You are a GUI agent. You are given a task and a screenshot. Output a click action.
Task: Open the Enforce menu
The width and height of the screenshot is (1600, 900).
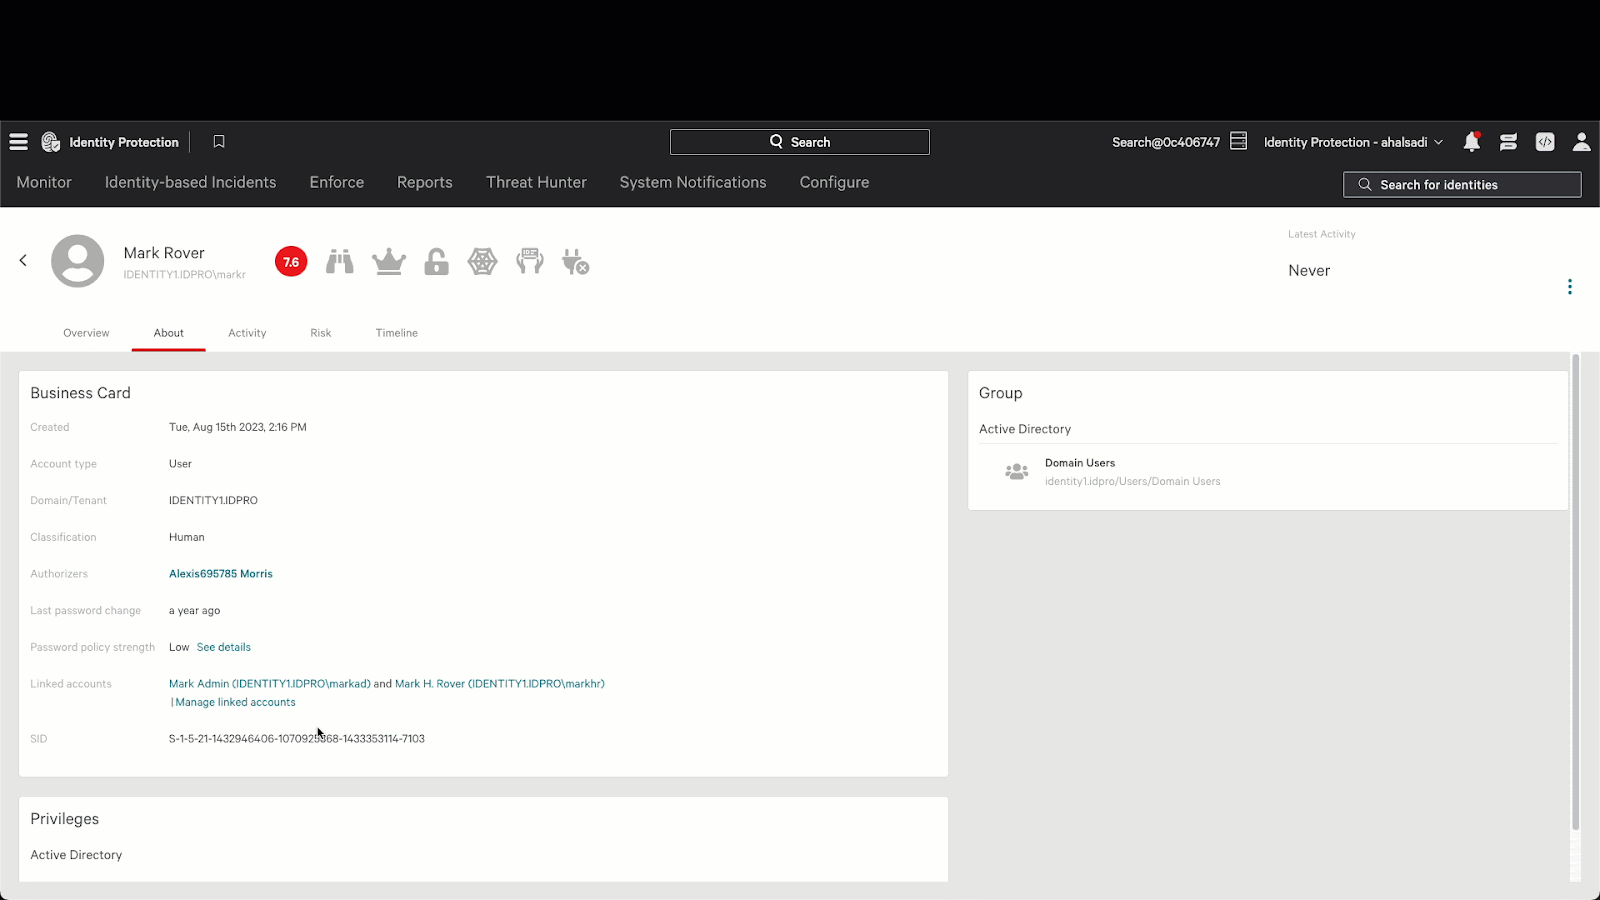(x=337, y=182)
